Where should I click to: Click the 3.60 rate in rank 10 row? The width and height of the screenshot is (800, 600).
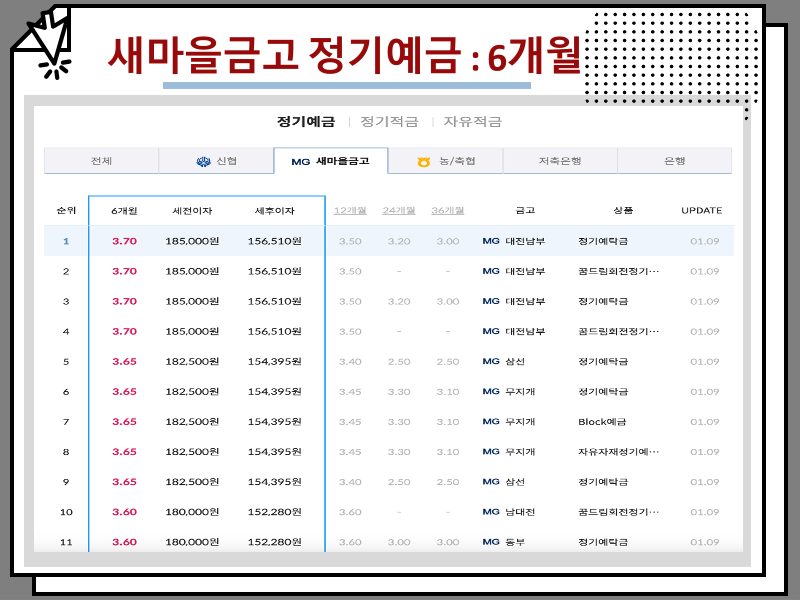coord(124,512)
